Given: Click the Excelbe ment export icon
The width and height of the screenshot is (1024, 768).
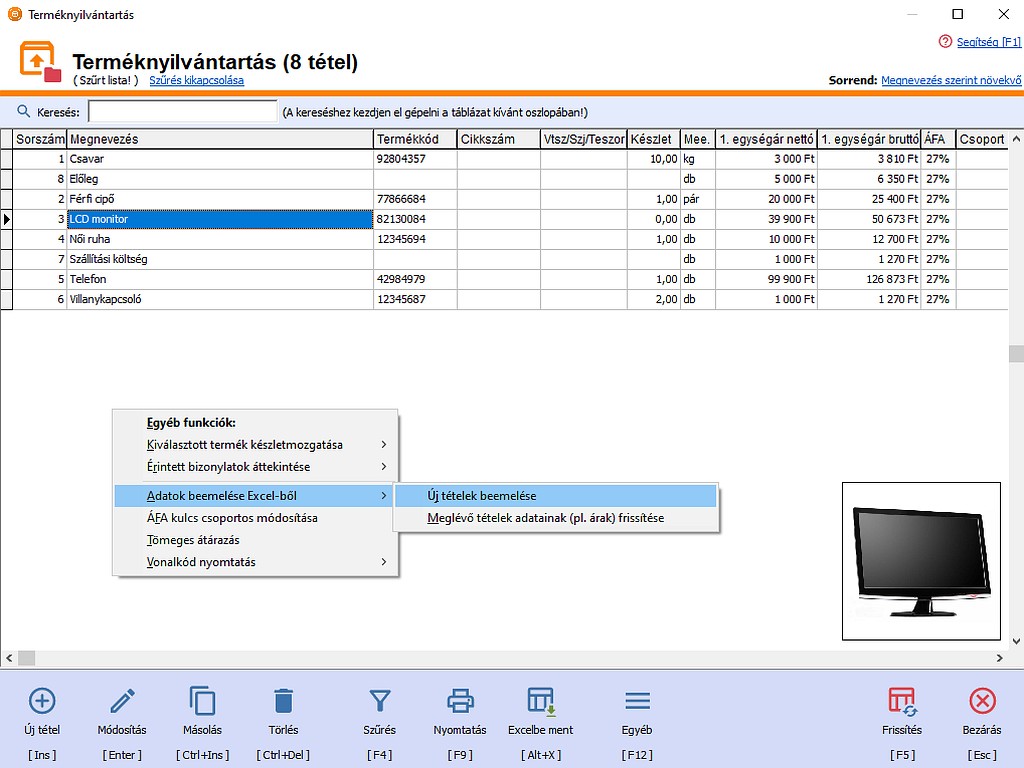Looking at the screenshot, I should click(x=540, y=701).
